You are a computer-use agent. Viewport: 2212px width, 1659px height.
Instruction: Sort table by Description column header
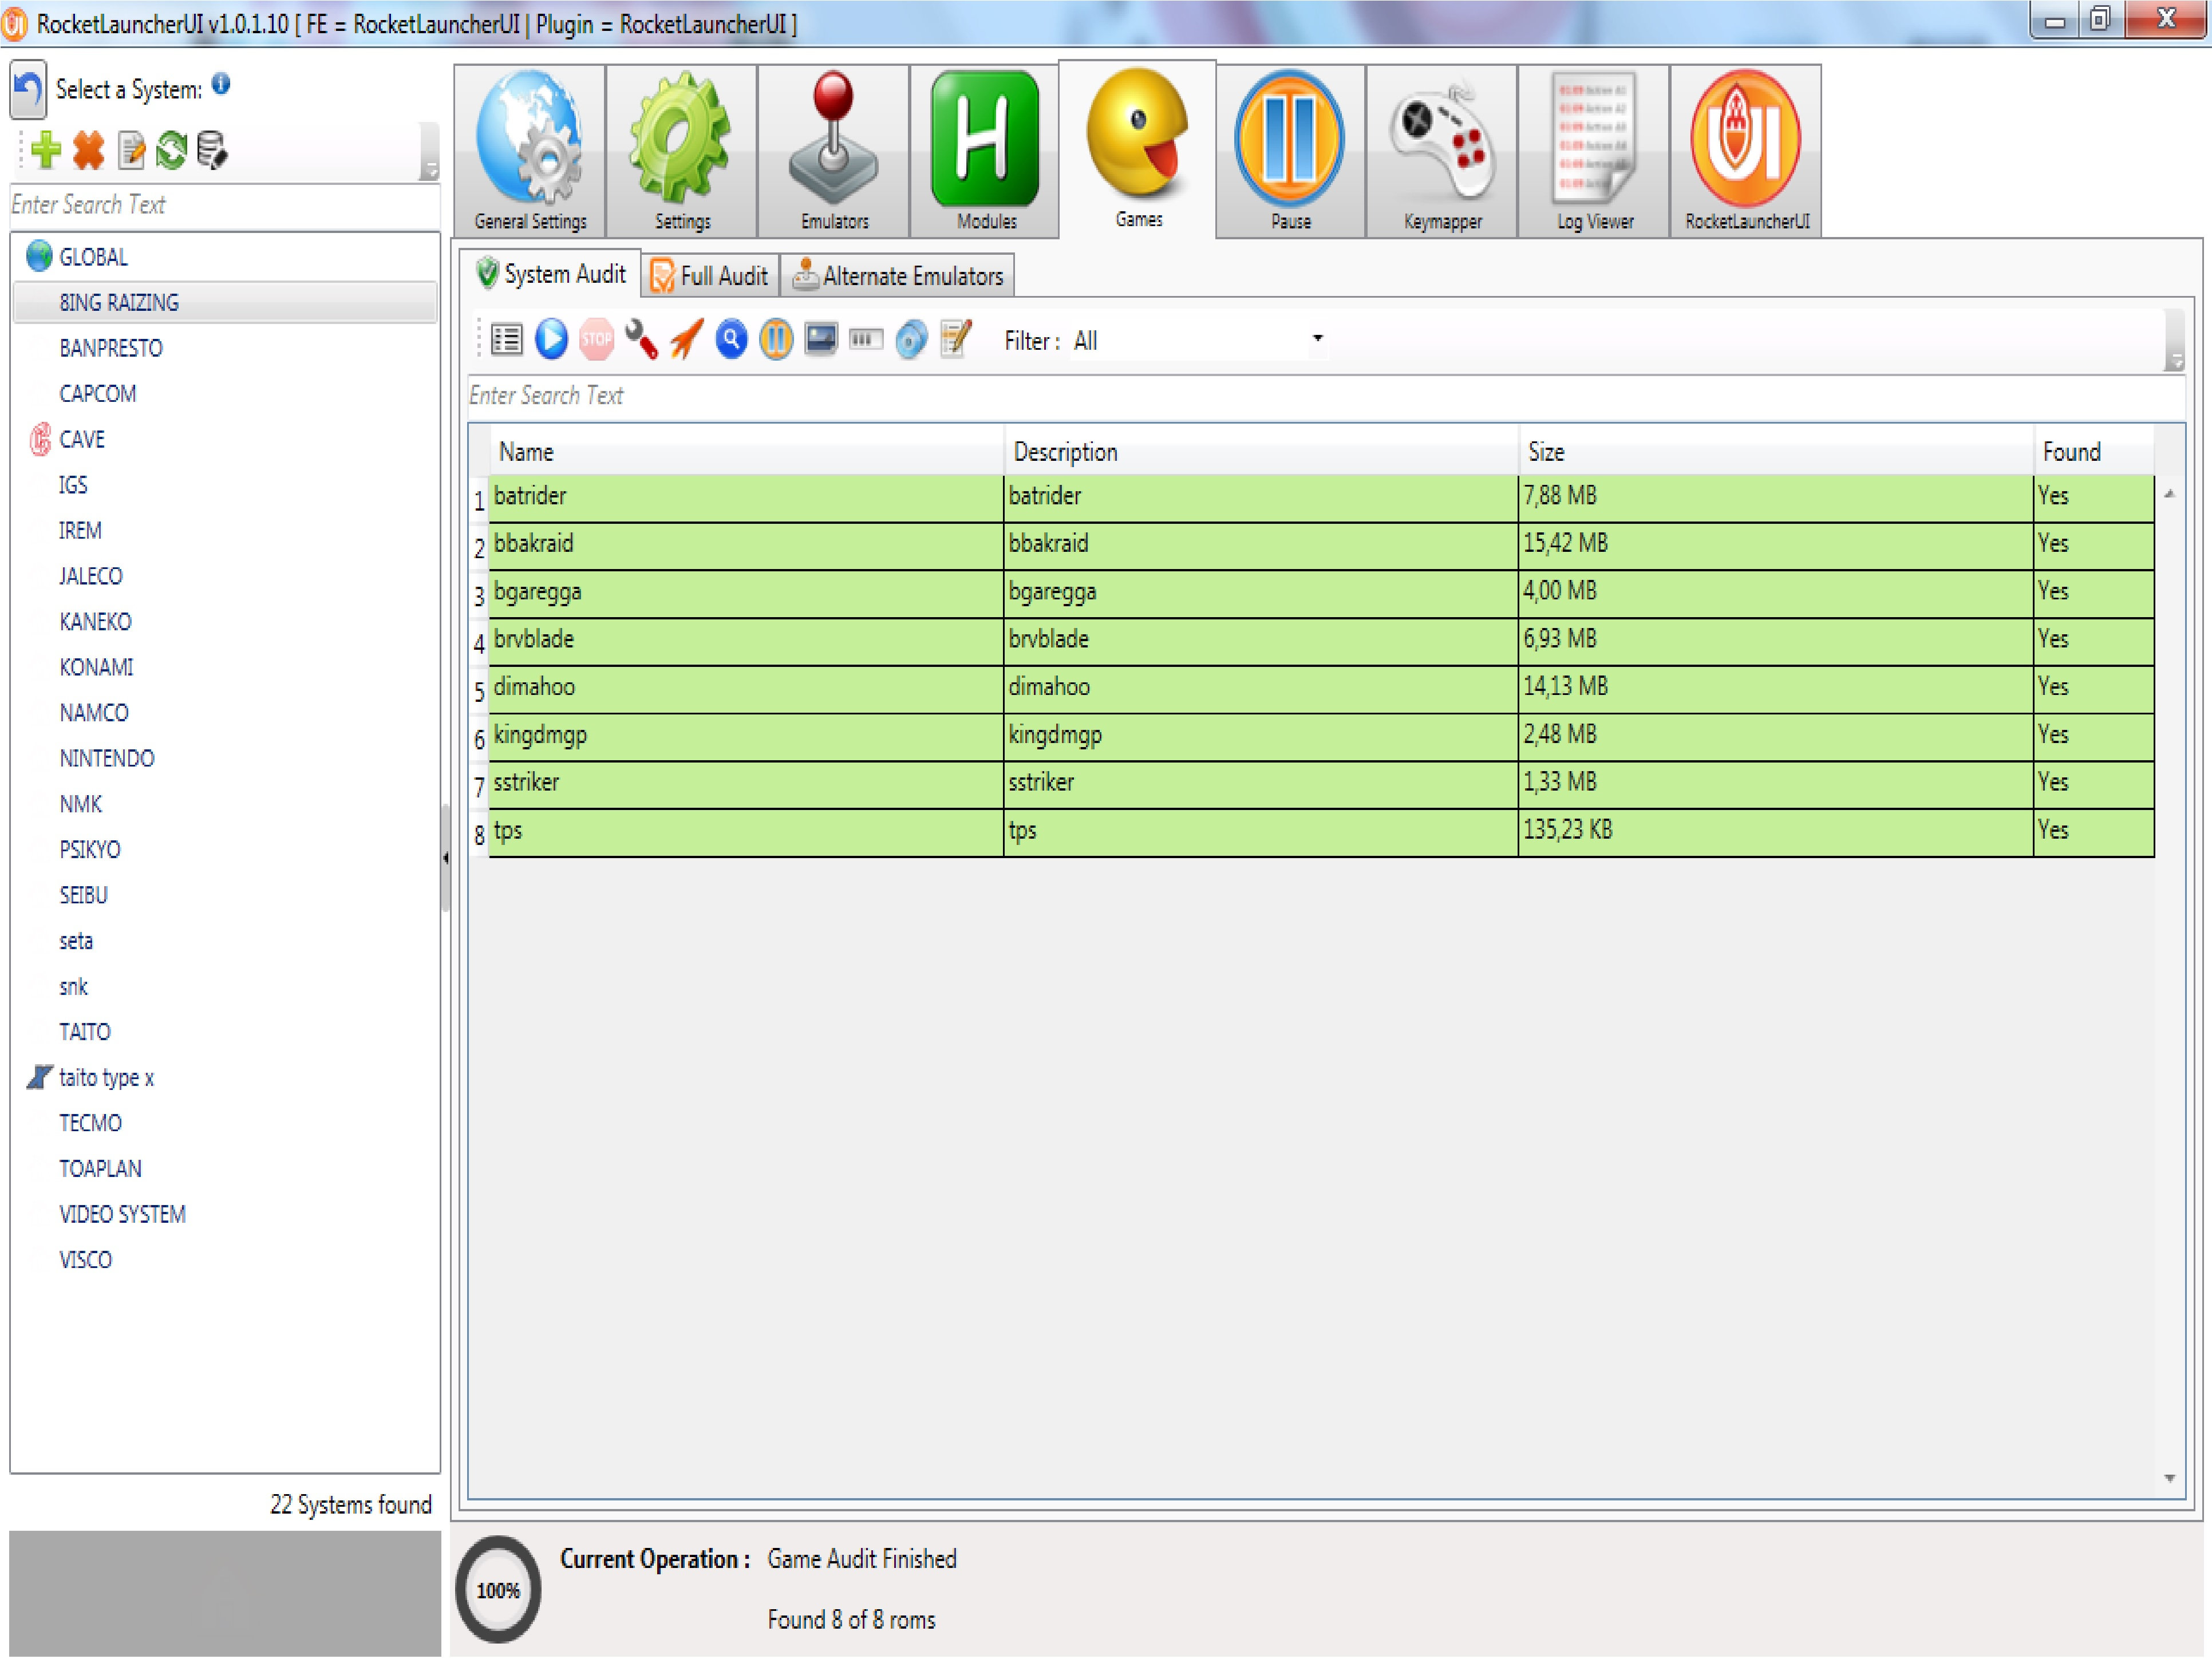[x=1261, y=452]
